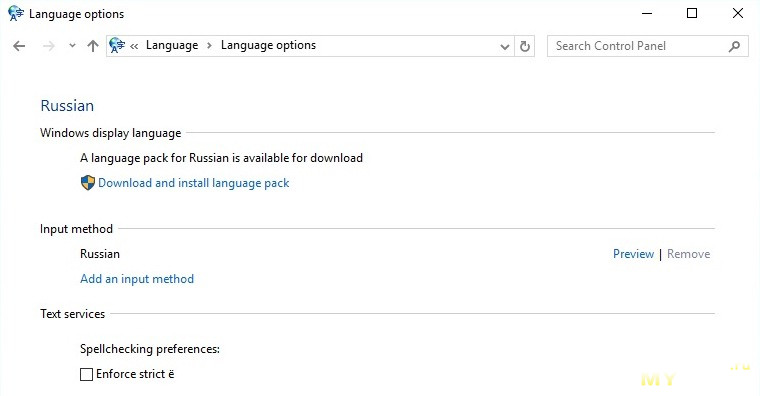Go back using the back arrow
The height and width of the screenshot is (396, 760).
coord(19,46)
